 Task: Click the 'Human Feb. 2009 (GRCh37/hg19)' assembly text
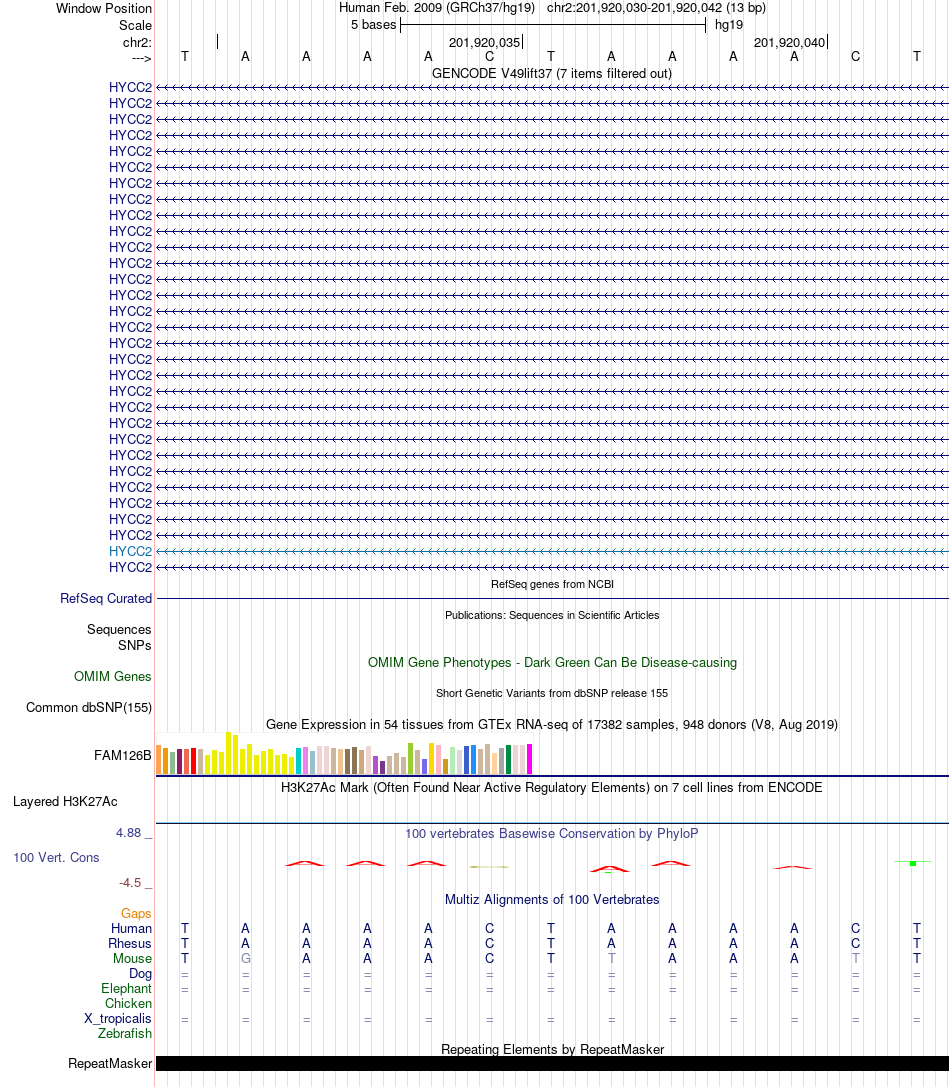(x=437, y=8)
